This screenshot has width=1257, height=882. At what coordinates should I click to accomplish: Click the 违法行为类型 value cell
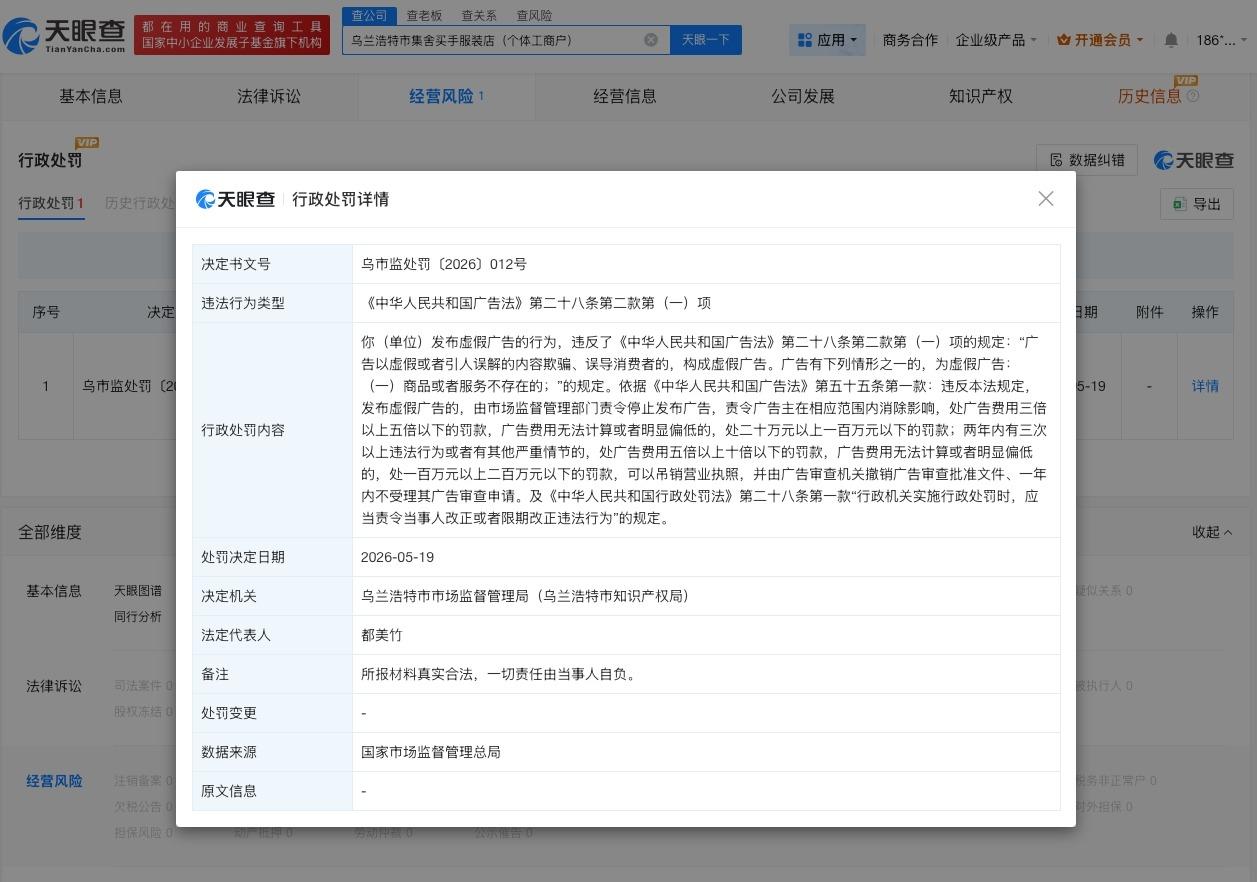[706, 303]
